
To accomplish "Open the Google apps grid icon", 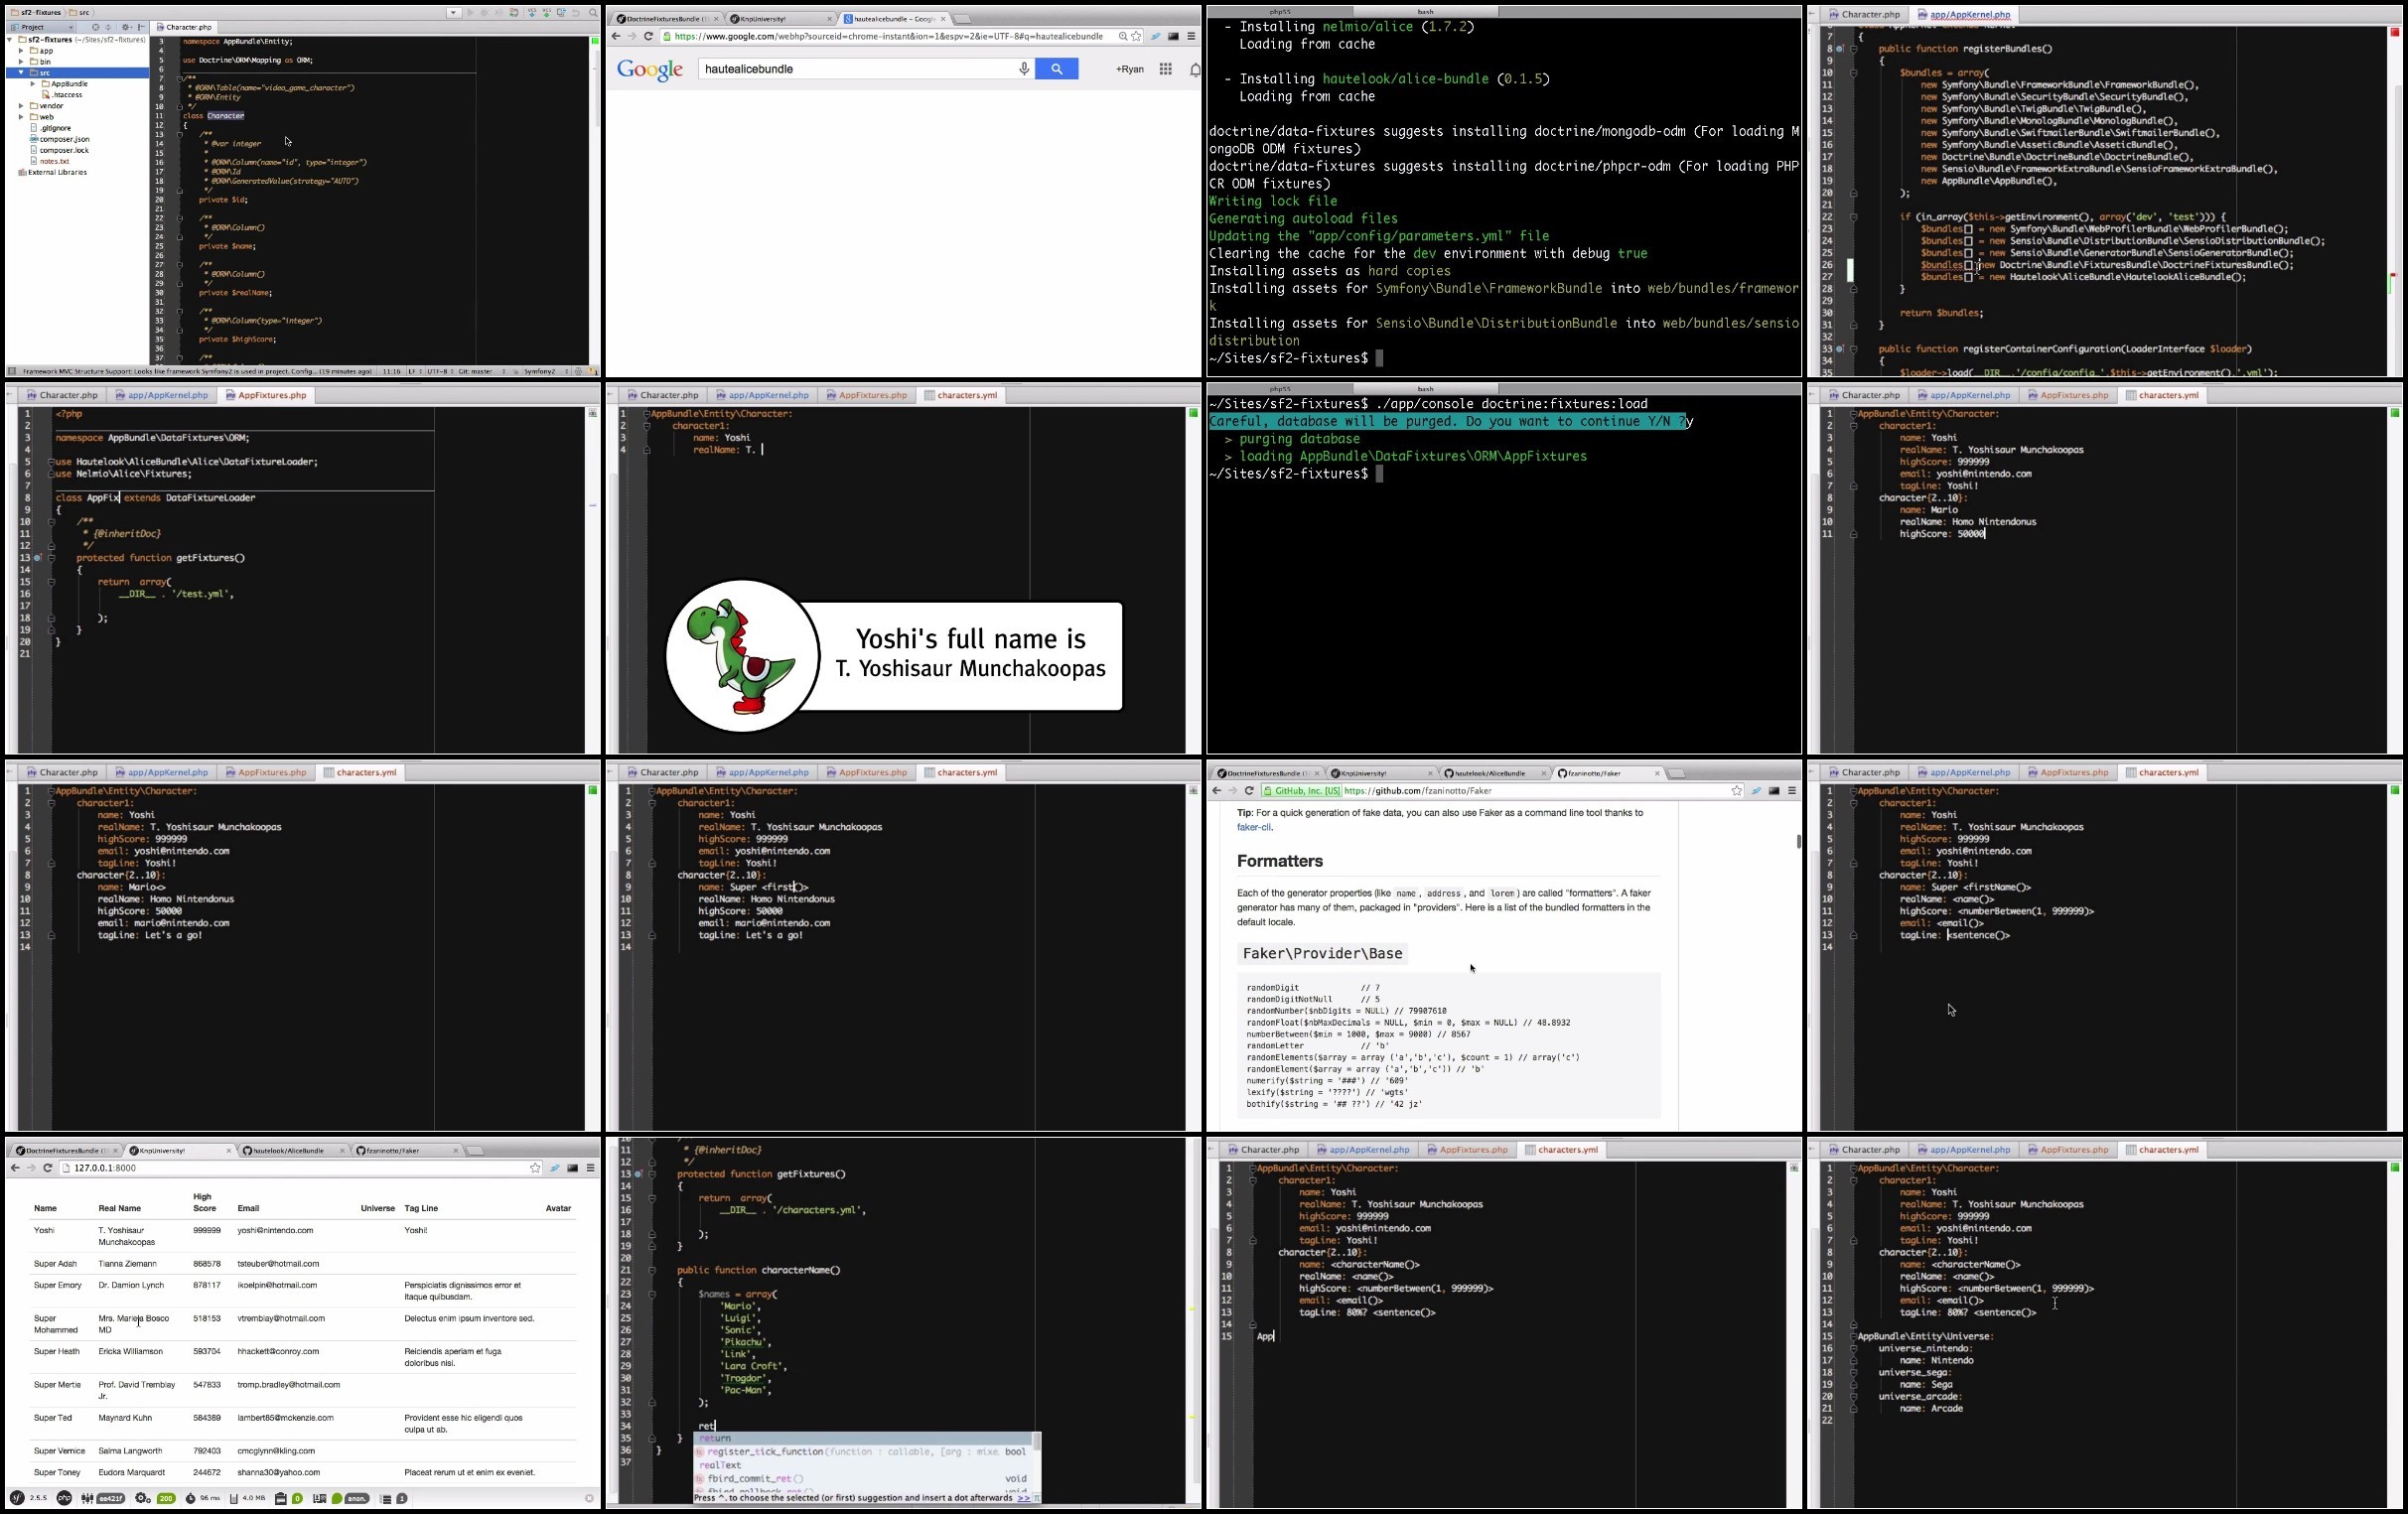I will click(1165, 69).
